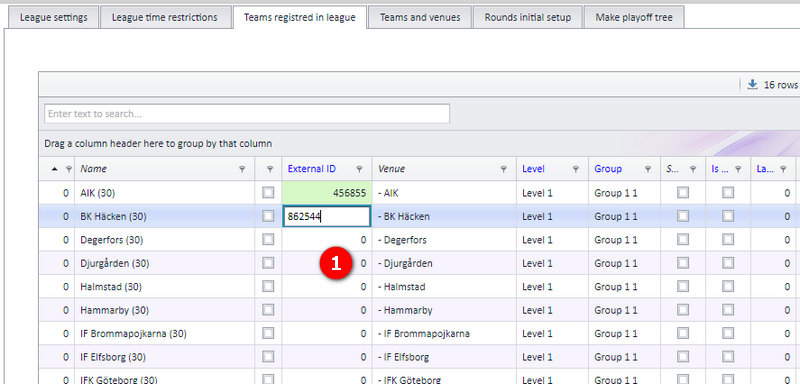
Task: Click Level 1 cell in AIK row
Action: point(553,193)
